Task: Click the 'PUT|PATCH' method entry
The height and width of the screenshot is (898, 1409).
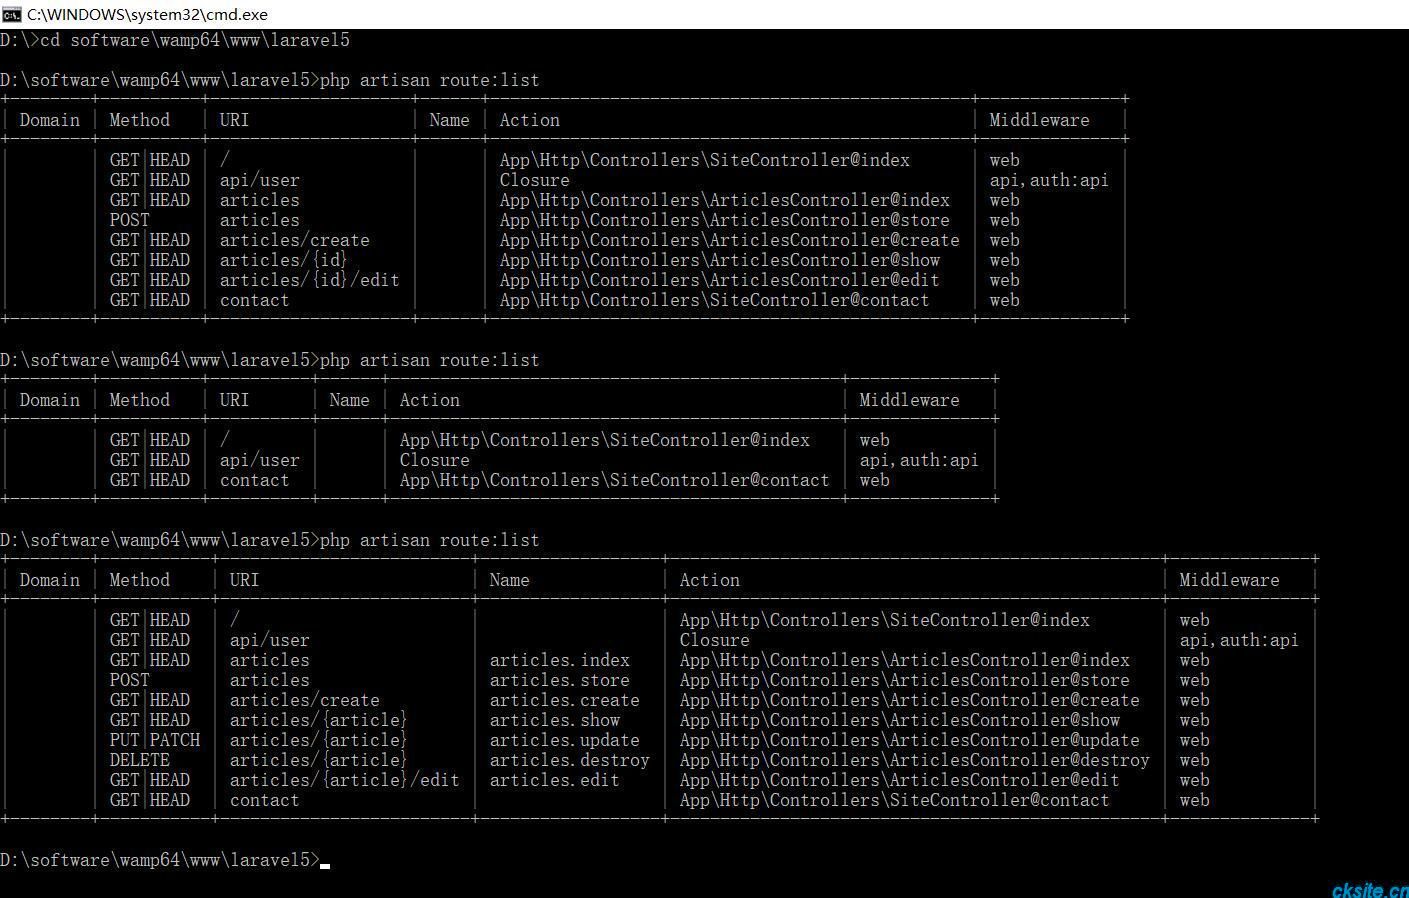Action: pos(155,740)
